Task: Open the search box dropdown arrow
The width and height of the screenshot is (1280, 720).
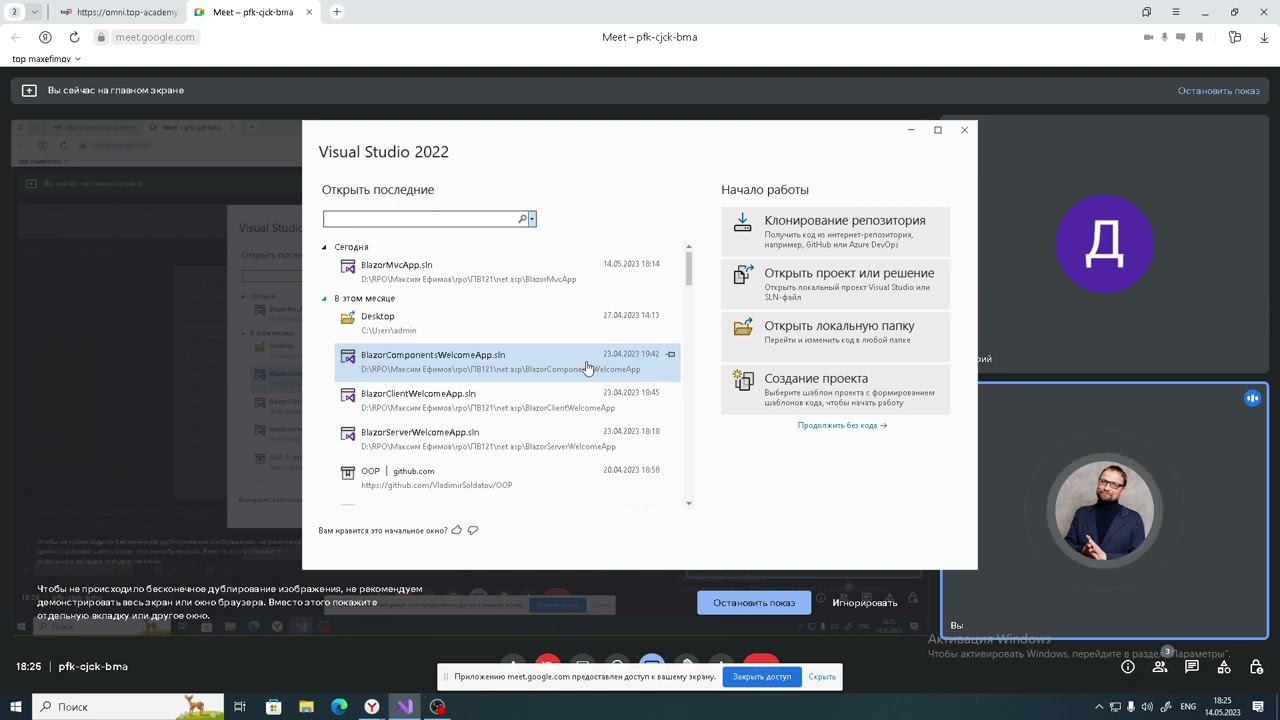Action: (x=532, y=219)
